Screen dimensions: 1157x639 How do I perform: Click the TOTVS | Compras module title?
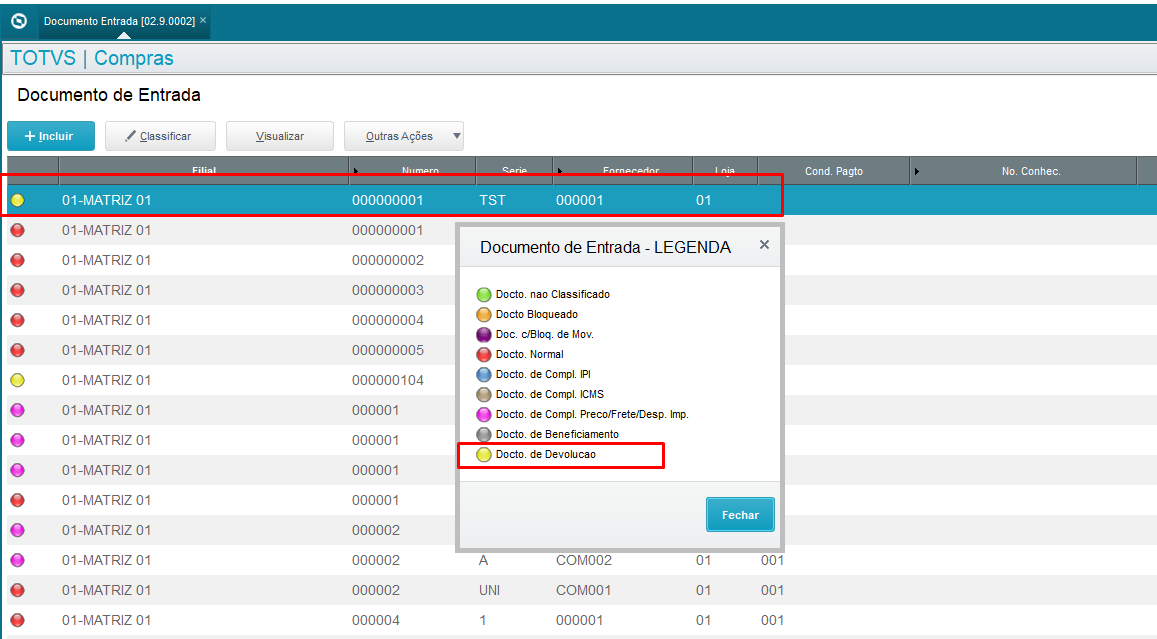(91, 58)
